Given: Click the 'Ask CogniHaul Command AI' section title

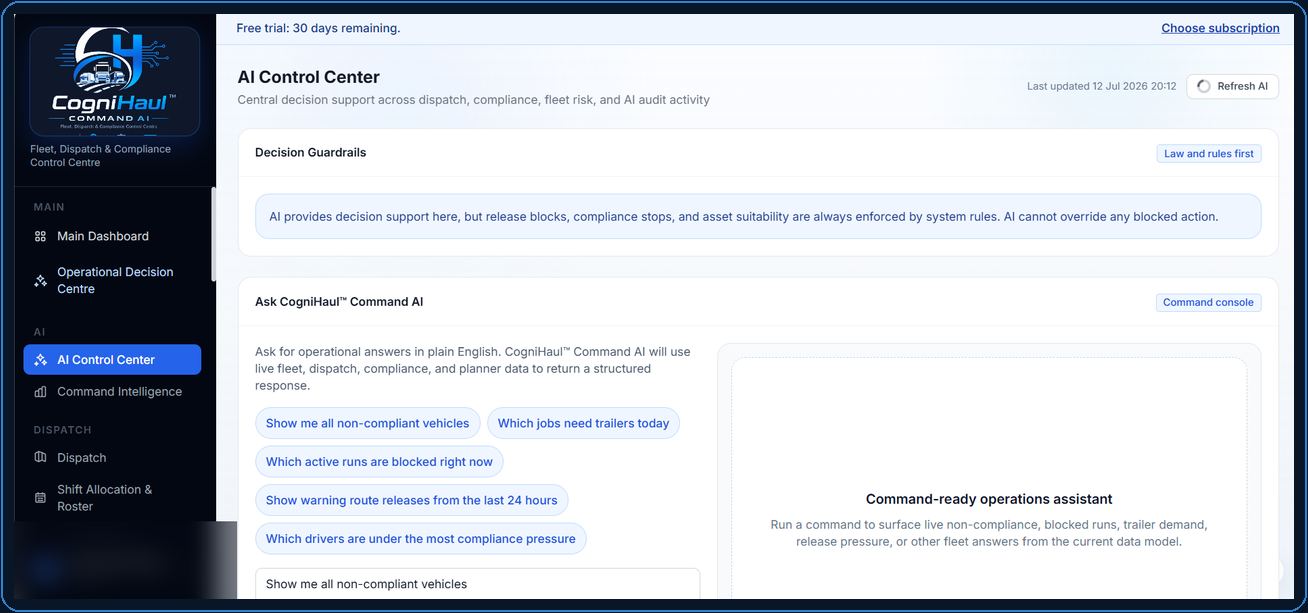Looking at the screenshot, I should pyautogui.click(x=339, y=302).
